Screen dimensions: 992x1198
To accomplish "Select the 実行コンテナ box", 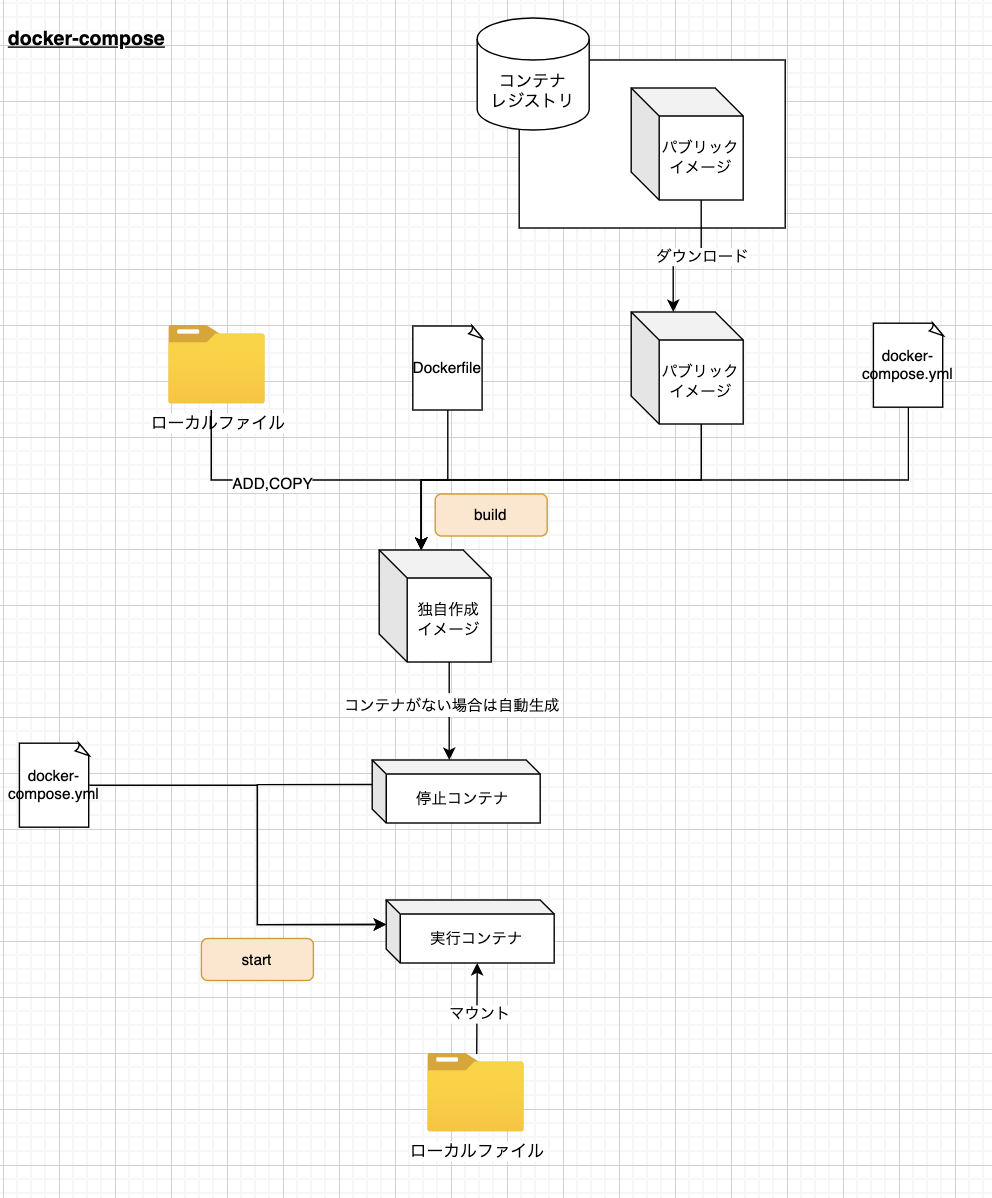I will (x=470, y=931).
